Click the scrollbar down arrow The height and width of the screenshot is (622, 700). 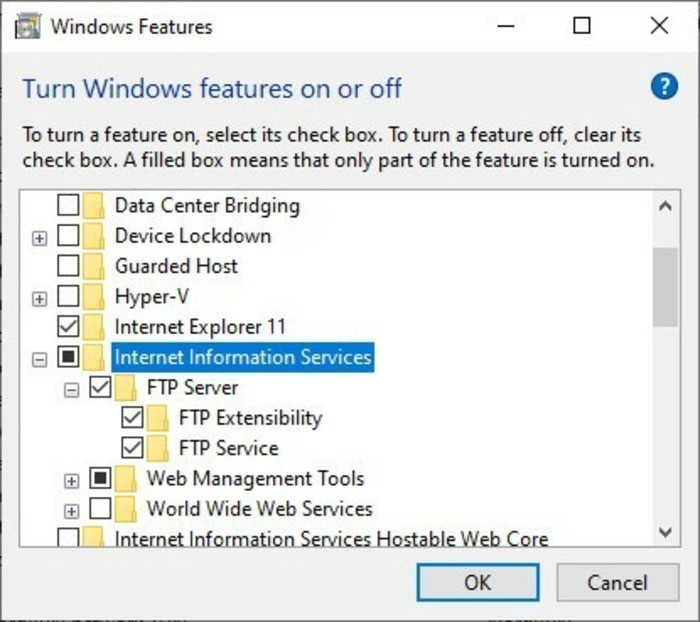tap(665, 532)
